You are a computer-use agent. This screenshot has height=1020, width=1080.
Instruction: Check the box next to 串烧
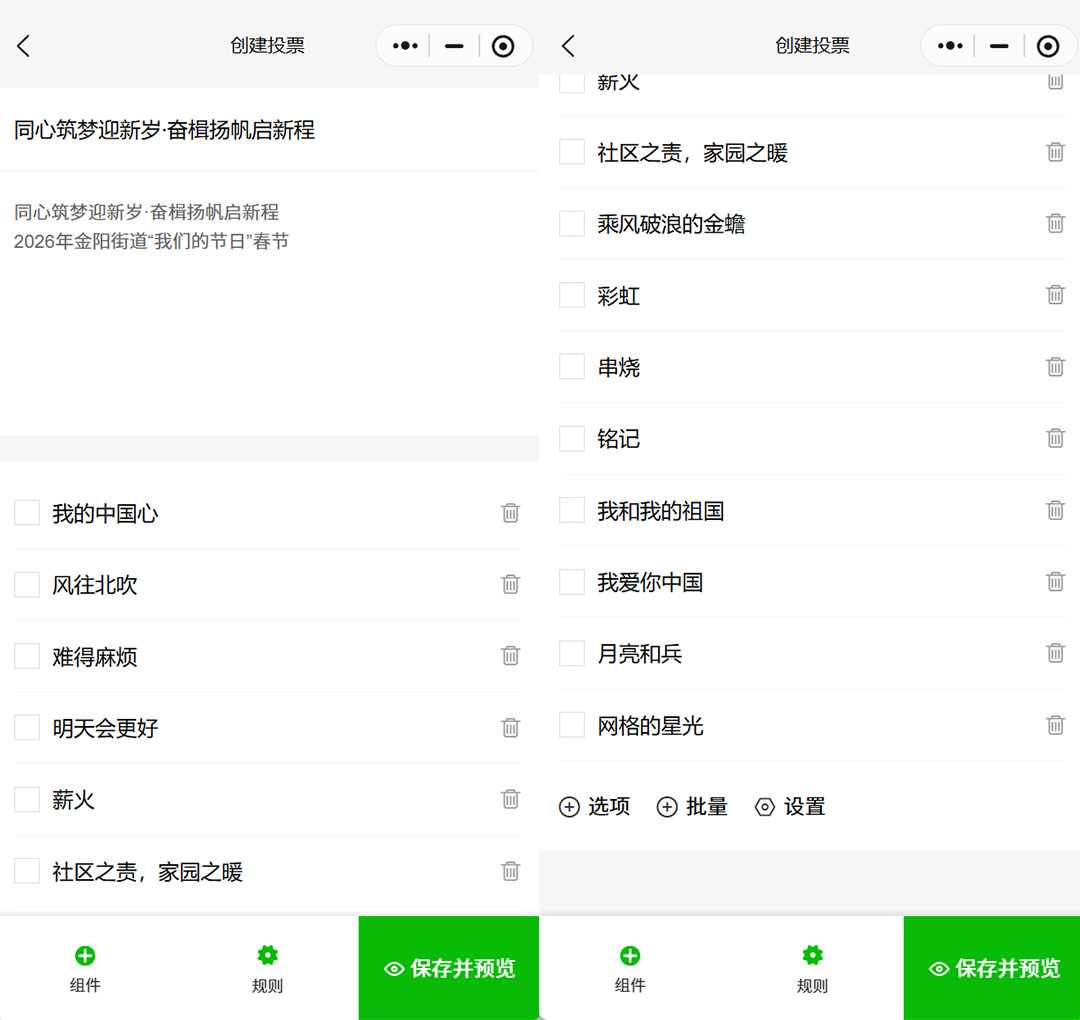572,367
